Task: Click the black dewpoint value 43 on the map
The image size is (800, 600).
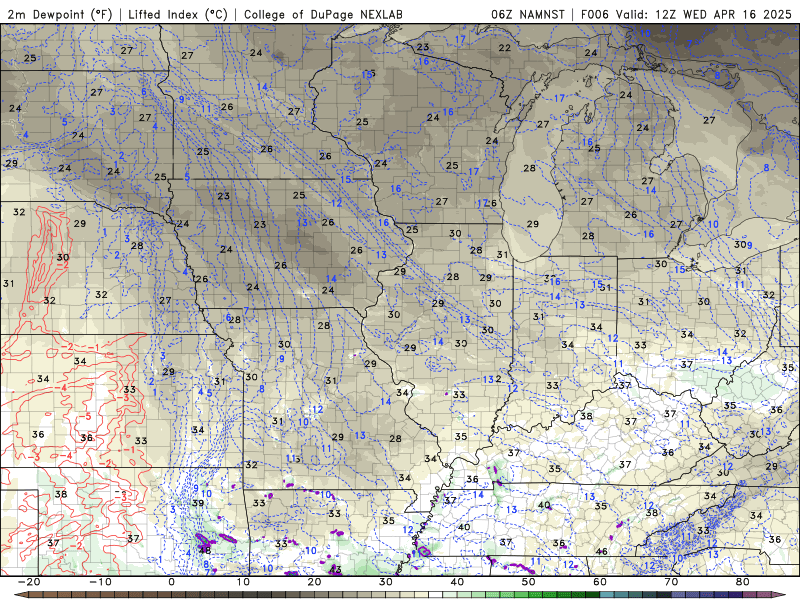Action: click(335, 569)
